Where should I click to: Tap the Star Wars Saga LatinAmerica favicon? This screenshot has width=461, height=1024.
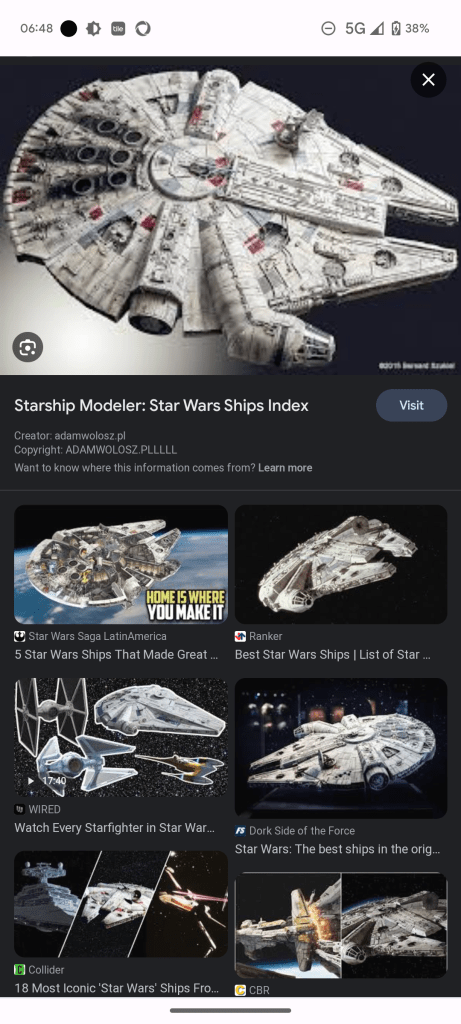pyautogui.click(x=20, y=636)
